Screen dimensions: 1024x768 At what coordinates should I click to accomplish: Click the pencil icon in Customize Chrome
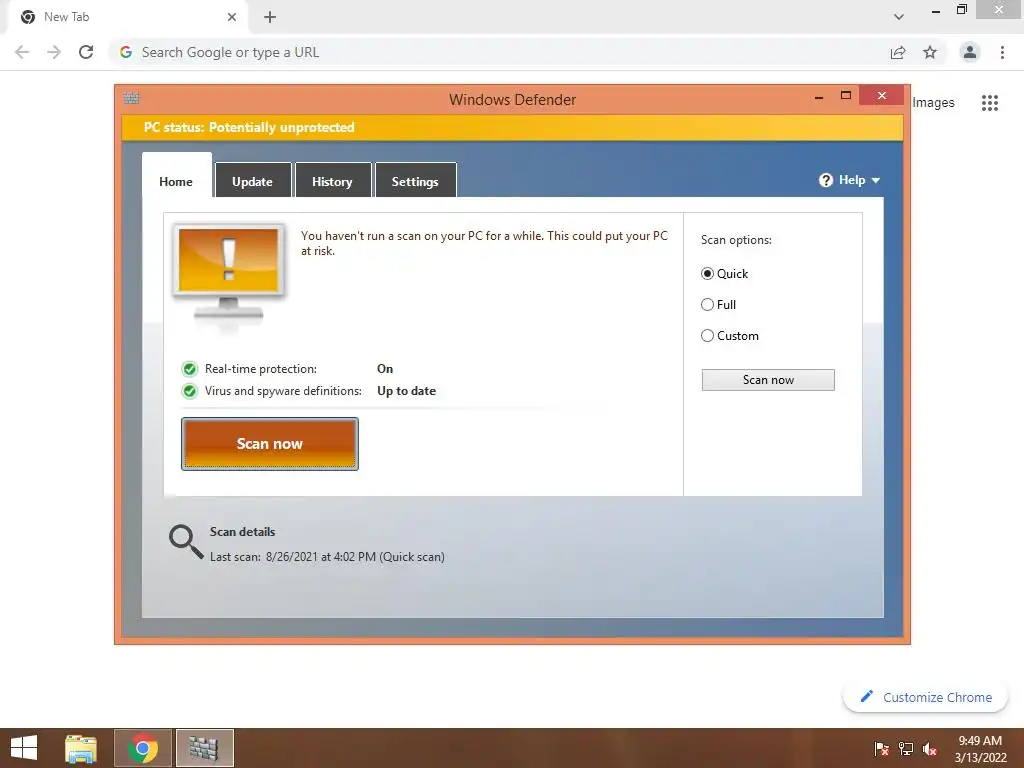pos(867,696)
